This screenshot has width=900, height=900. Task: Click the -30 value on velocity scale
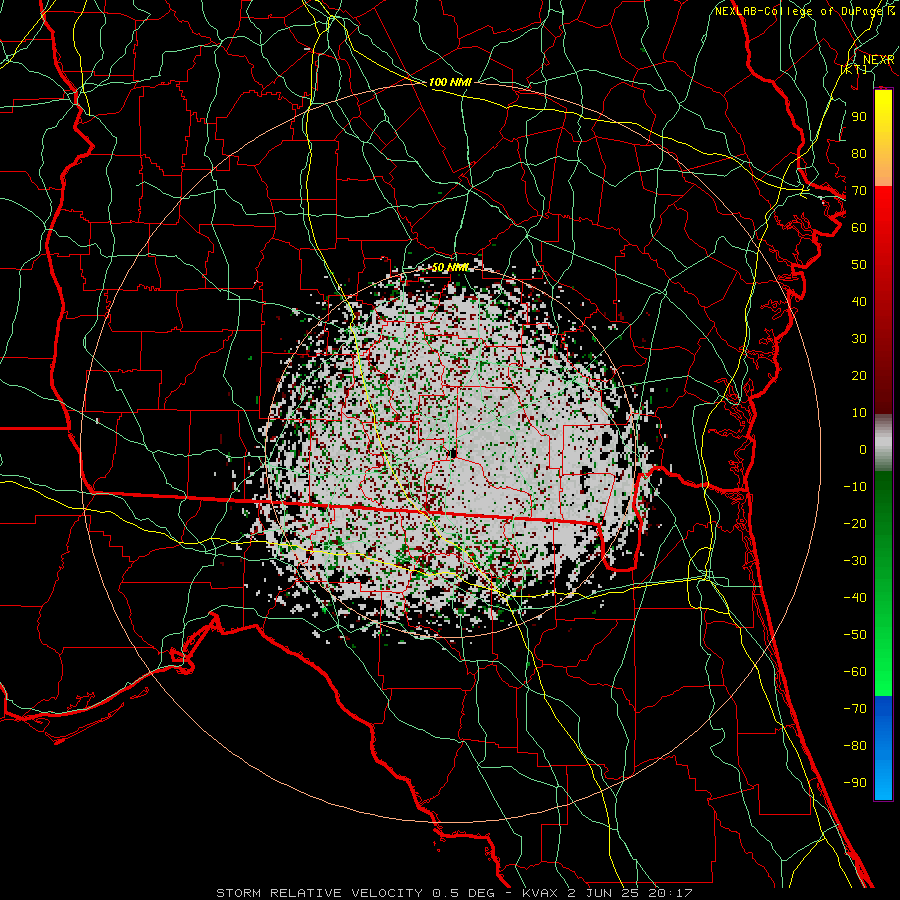[855, 561]
